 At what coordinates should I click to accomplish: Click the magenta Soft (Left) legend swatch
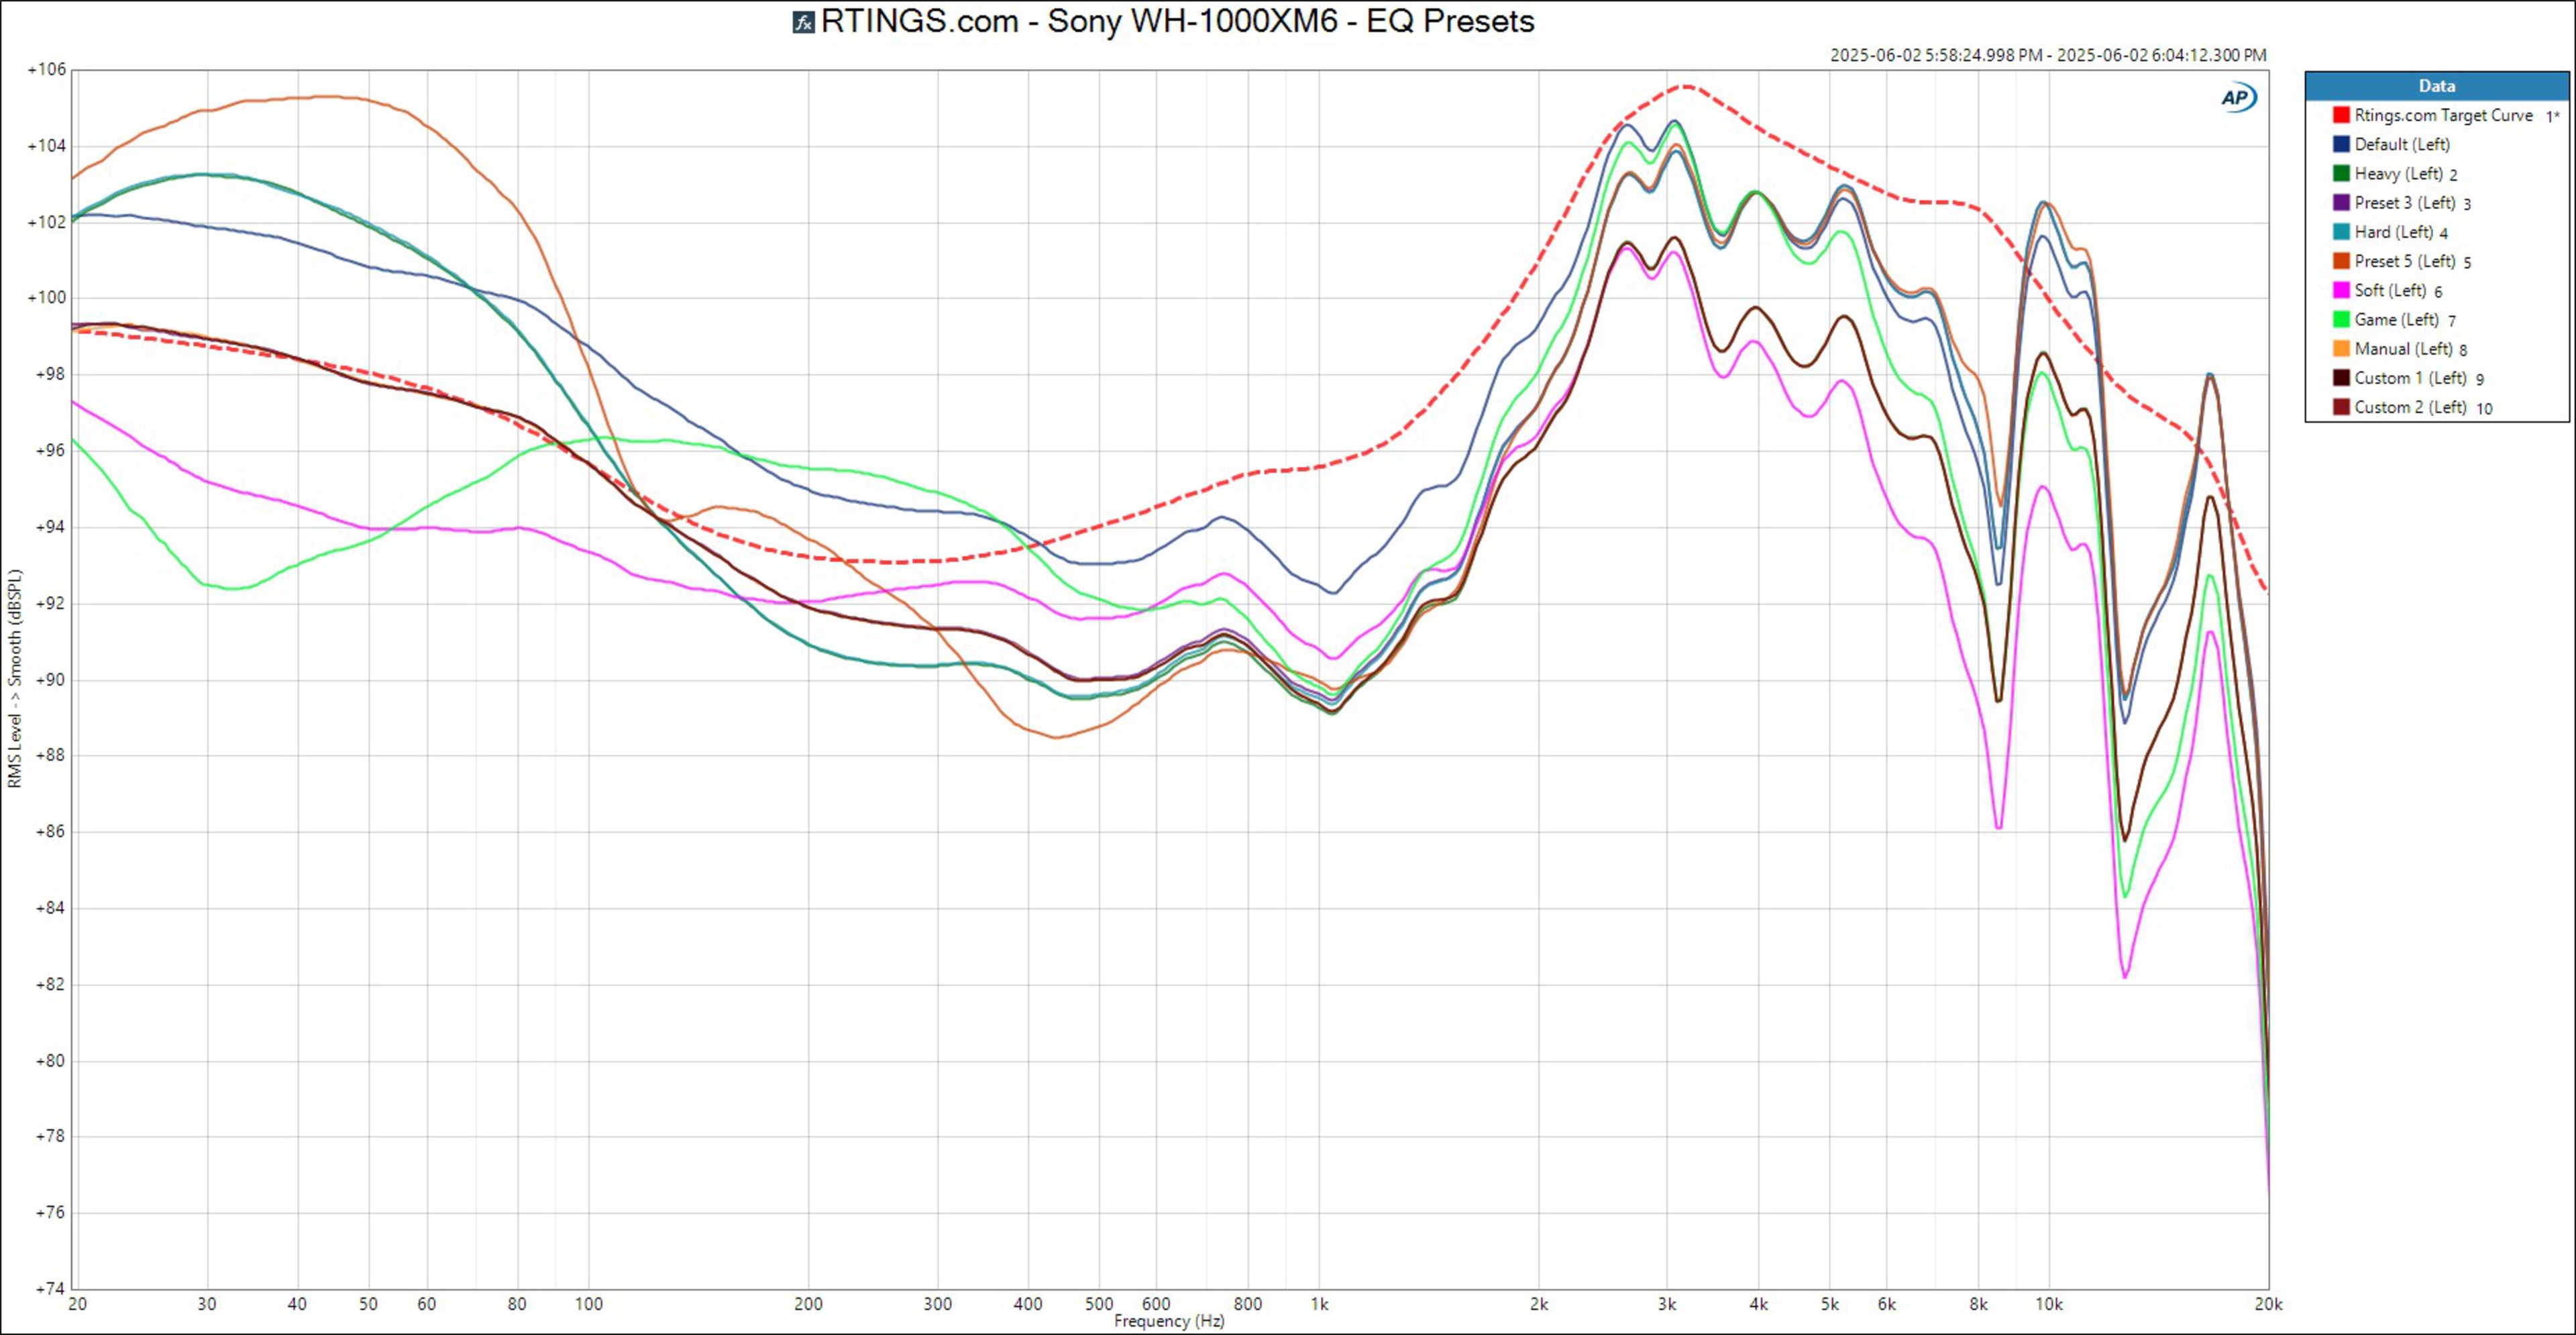(x=2341, y=290)
